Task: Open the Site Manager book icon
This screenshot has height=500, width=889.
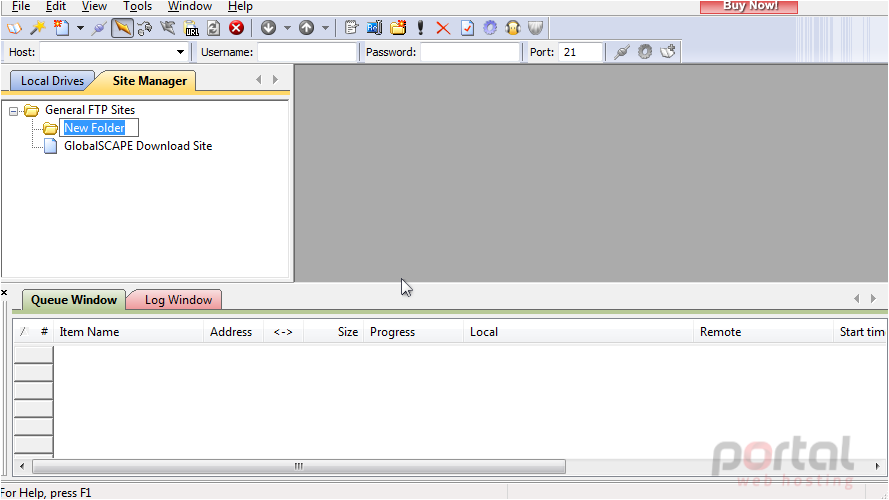Action: click(x=14, y=28)
